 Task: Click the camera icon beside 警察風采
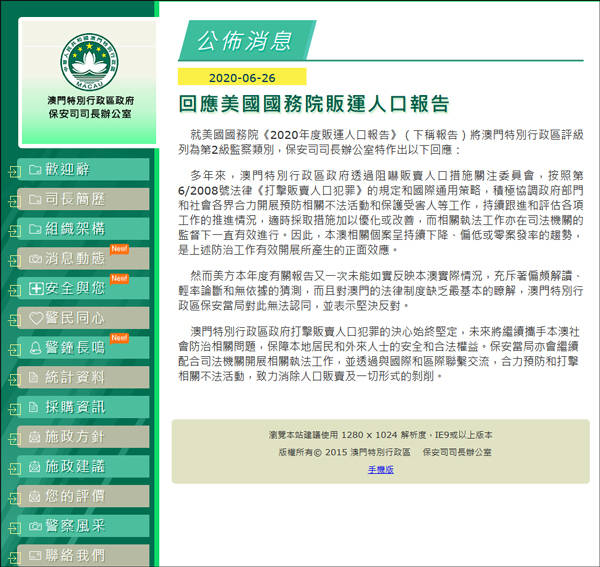click(35, 525)
